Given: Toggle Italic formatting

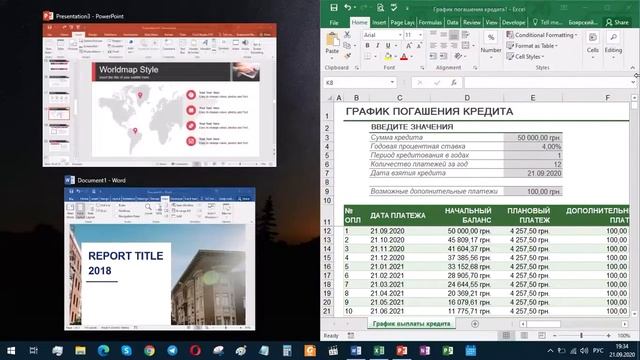Looking at the screenshot, I should tap(378, 45).
